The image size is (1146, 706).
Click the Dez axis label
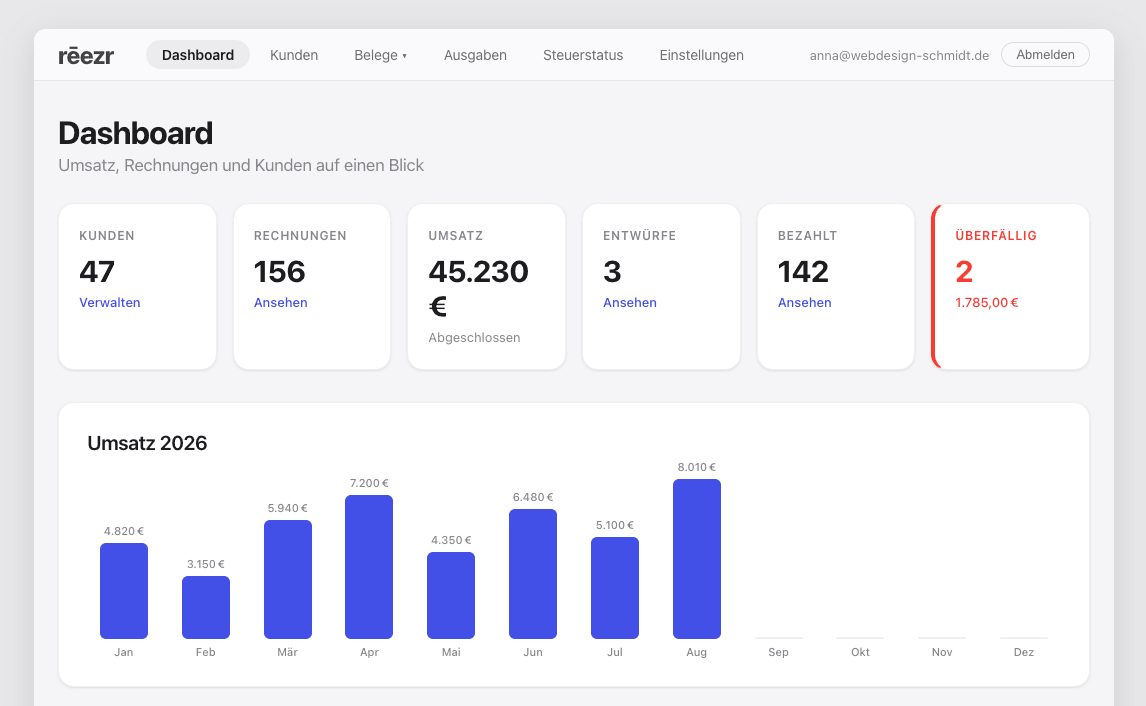[1024, 652]
